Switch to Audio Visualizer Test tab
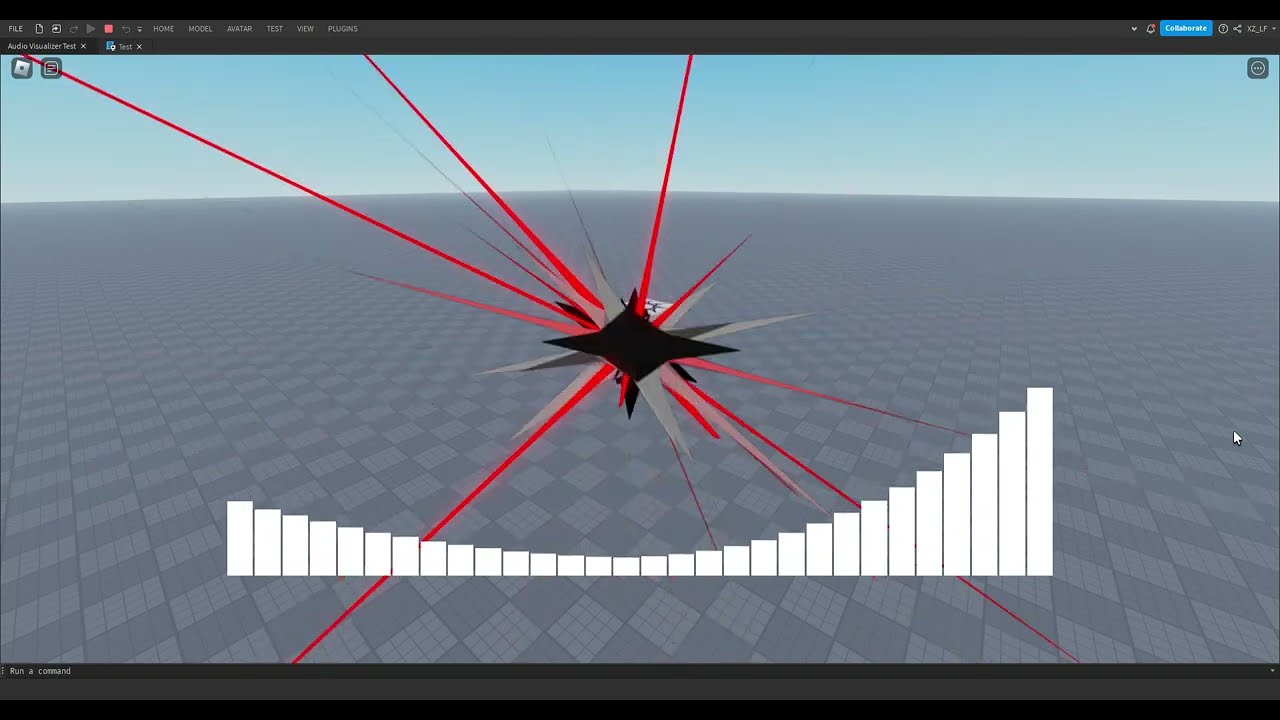This screenshot has height=720, width=1280. [42, 46]
